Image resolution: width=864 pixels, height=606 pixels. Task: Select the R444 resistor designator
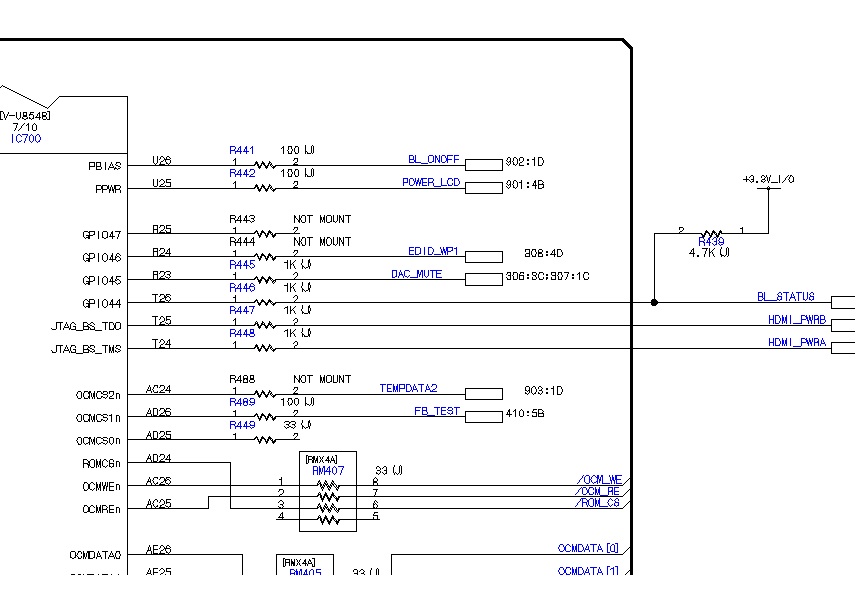click(x=242, y=241)
